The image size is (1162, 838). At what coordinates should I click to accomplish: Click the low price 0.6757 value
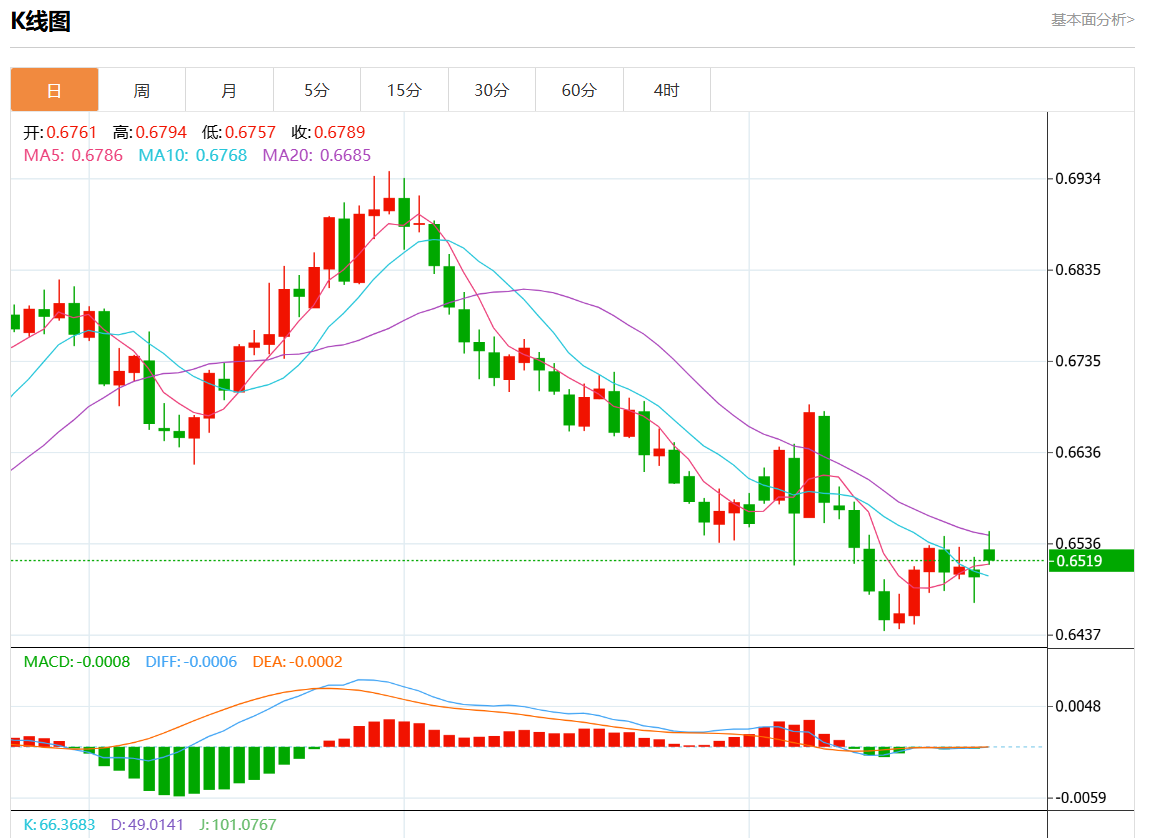point(250,133)
